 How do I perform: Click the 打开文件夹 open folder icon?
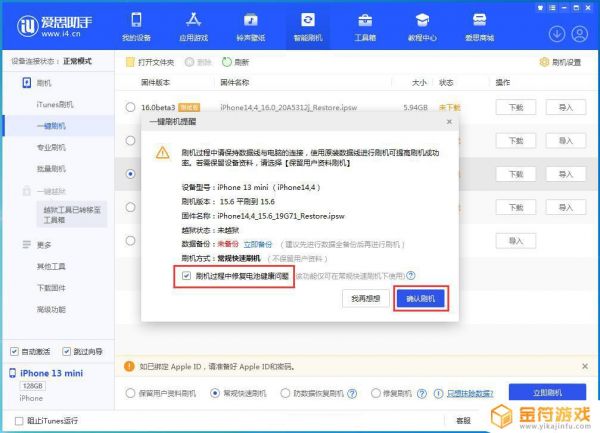pos(130,62)
